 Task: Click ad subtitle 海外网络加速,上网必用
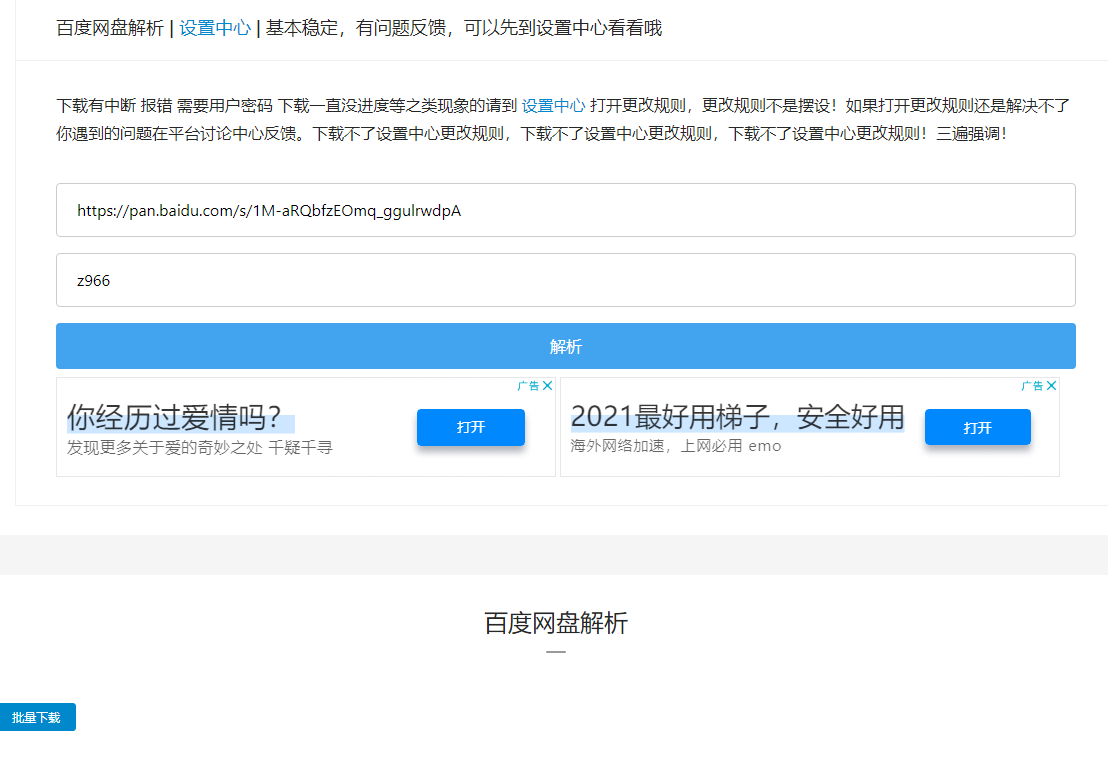(x=656, y=446)
